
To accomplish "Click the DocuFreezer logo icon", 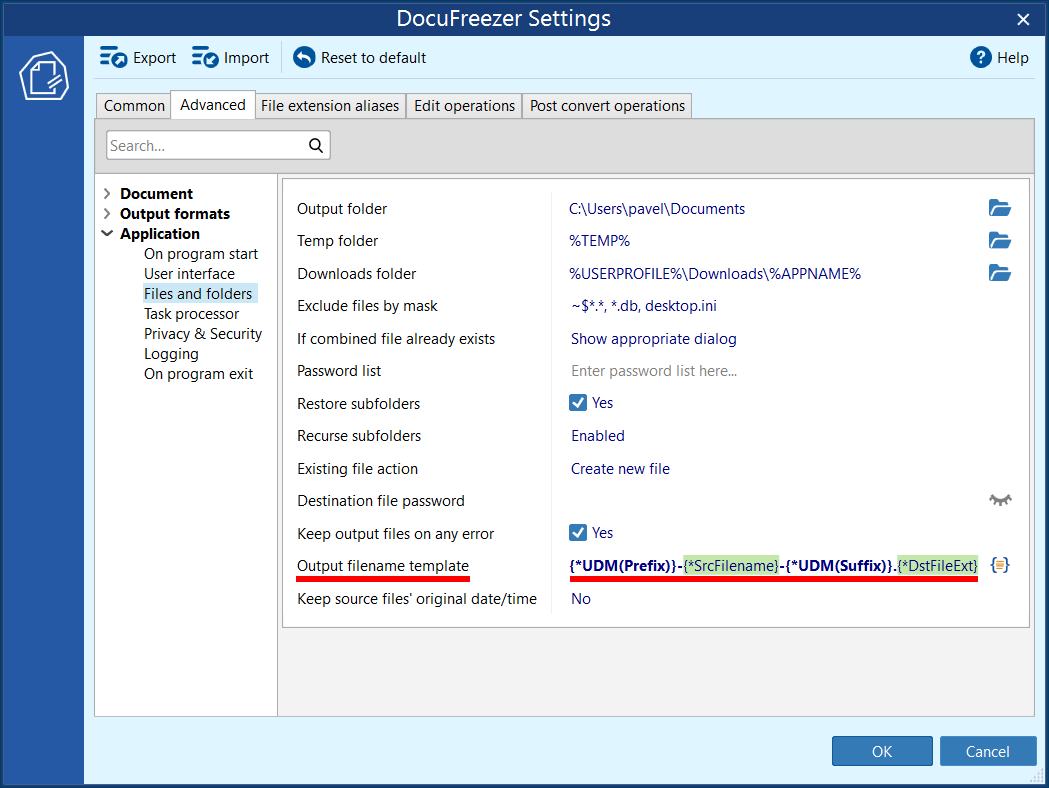I will tap(43, 76).
